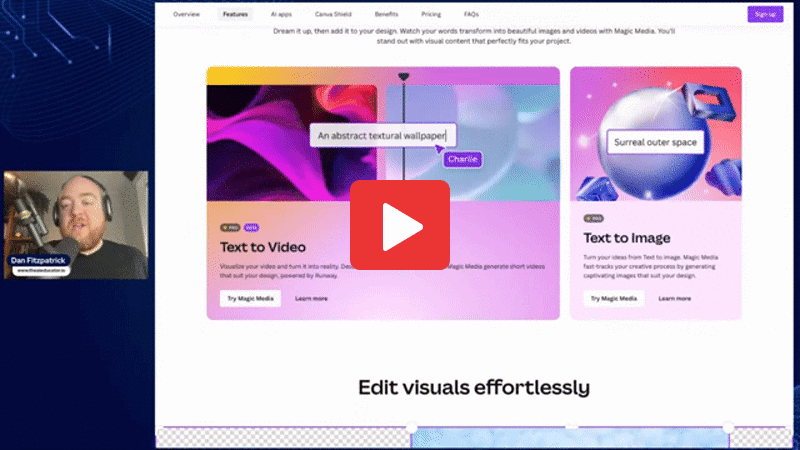Select the Text to Video heading

tap(263, 247)
